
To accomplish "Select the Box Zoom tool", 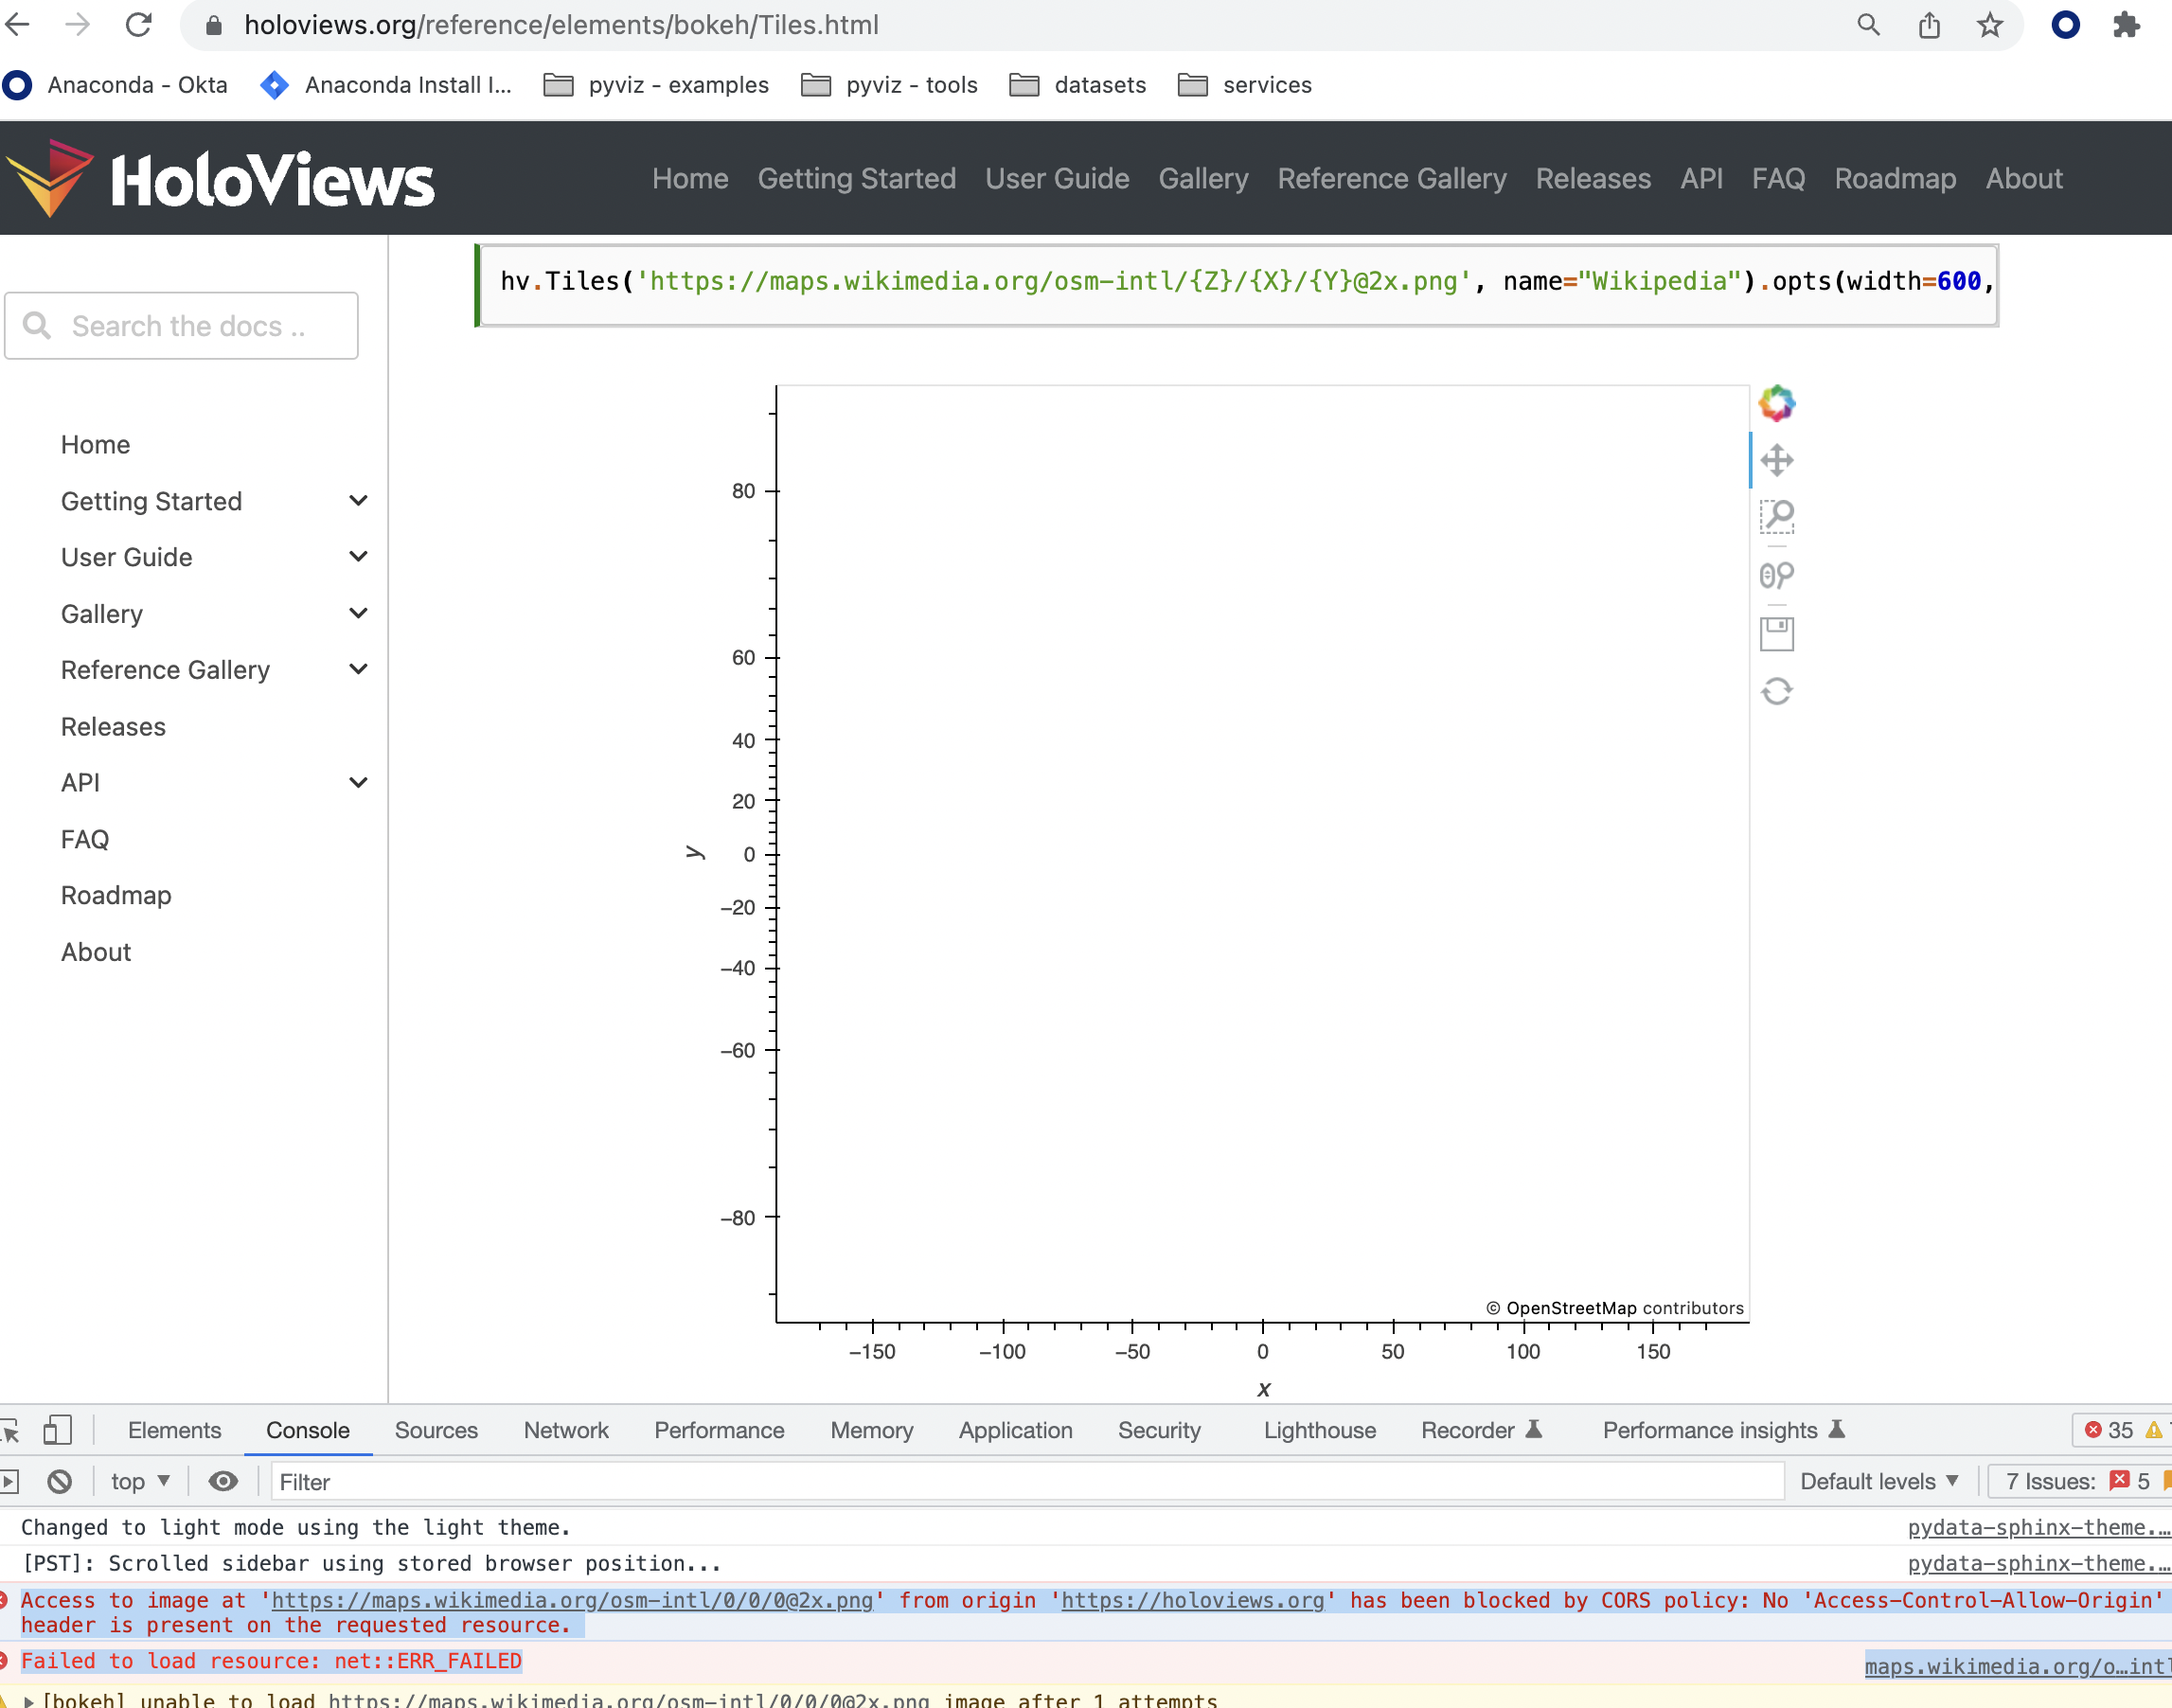I will pos(1776,517).
